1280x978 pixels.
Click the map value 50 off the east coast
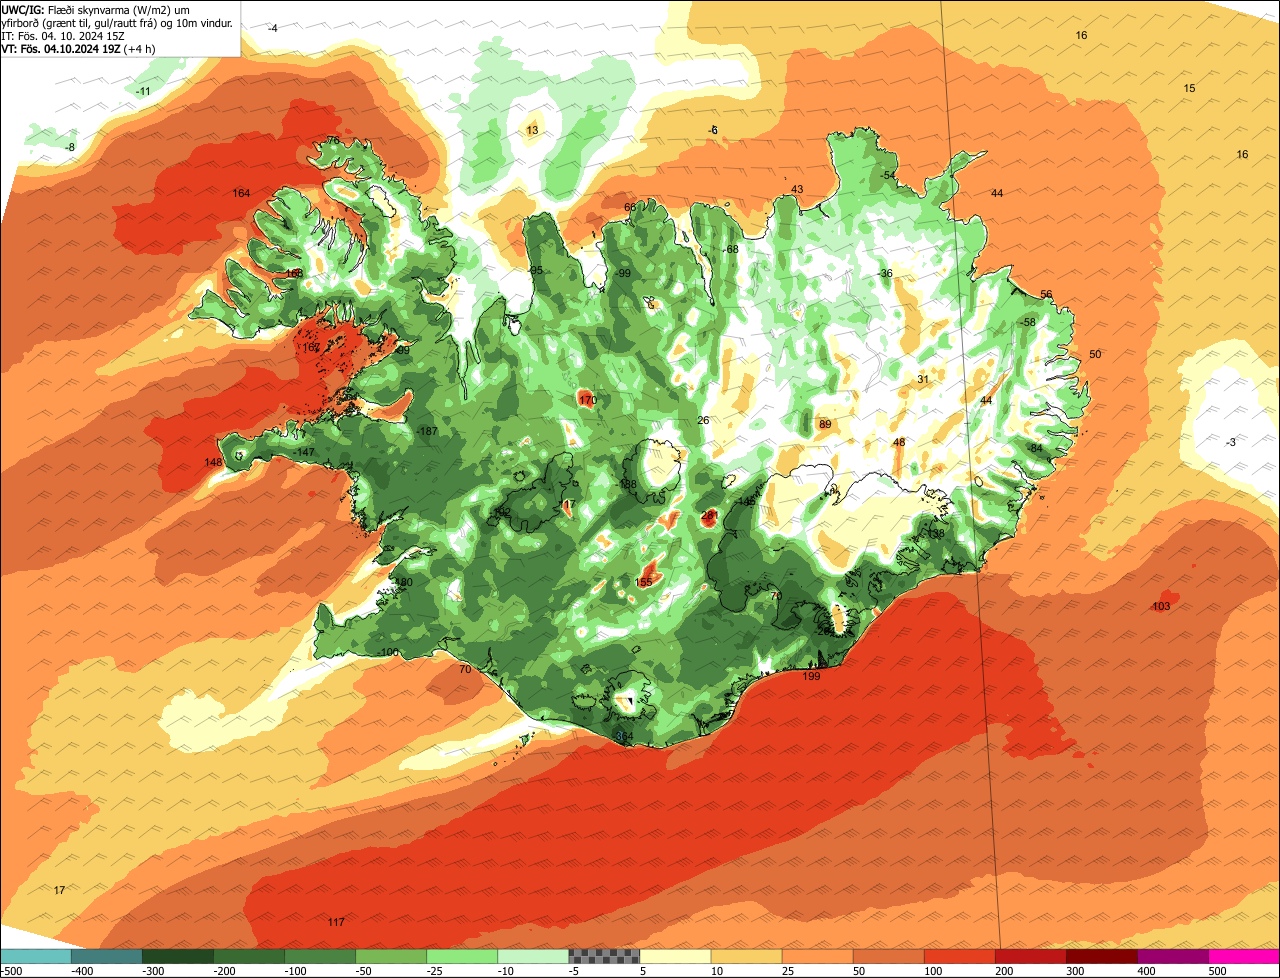coord(1095,355)
